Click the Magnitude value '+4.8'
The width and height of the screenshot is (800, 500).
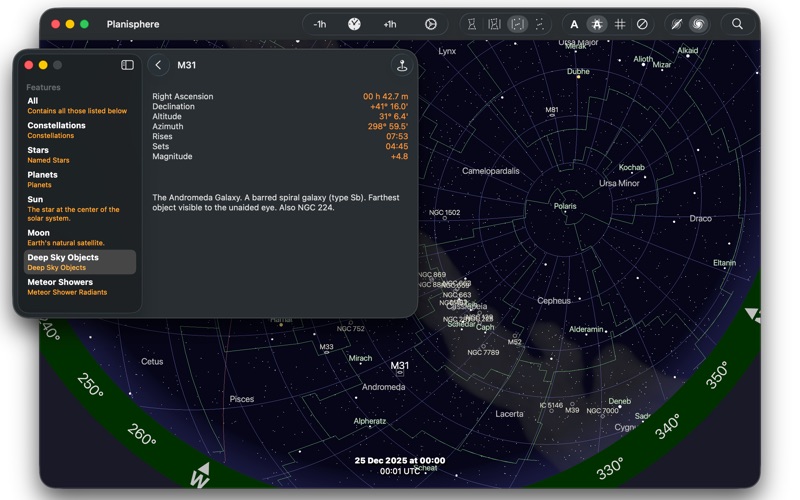click(x=399, y=156)
